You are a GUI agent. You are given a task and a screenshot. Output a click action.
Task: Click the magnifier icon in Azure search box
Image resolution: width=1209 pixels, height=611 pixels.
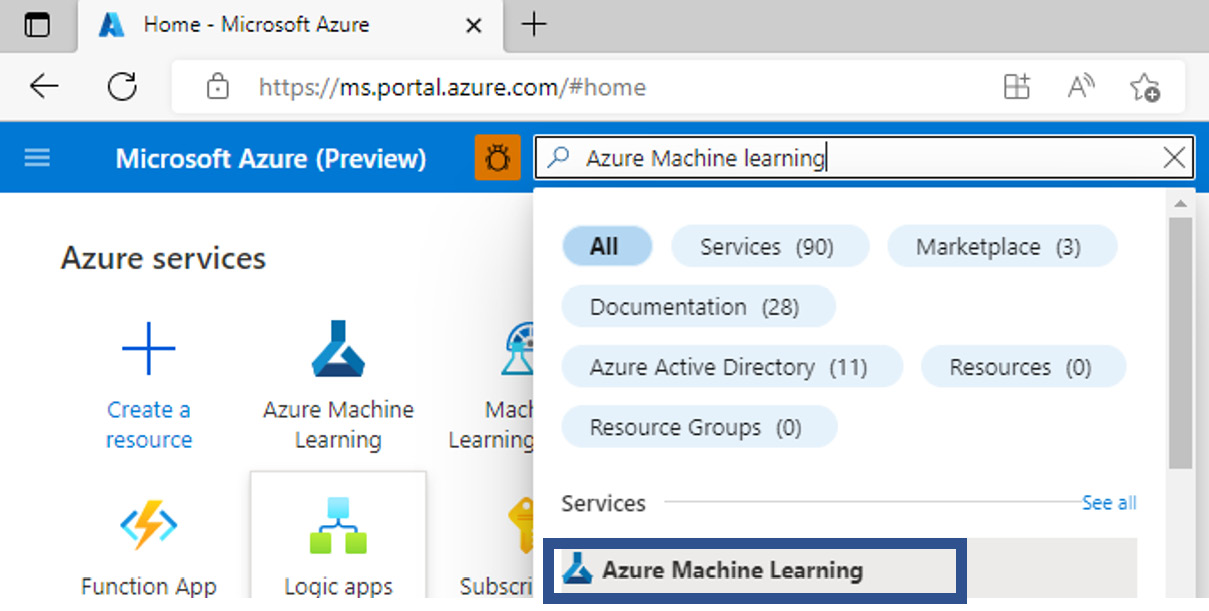560,158
